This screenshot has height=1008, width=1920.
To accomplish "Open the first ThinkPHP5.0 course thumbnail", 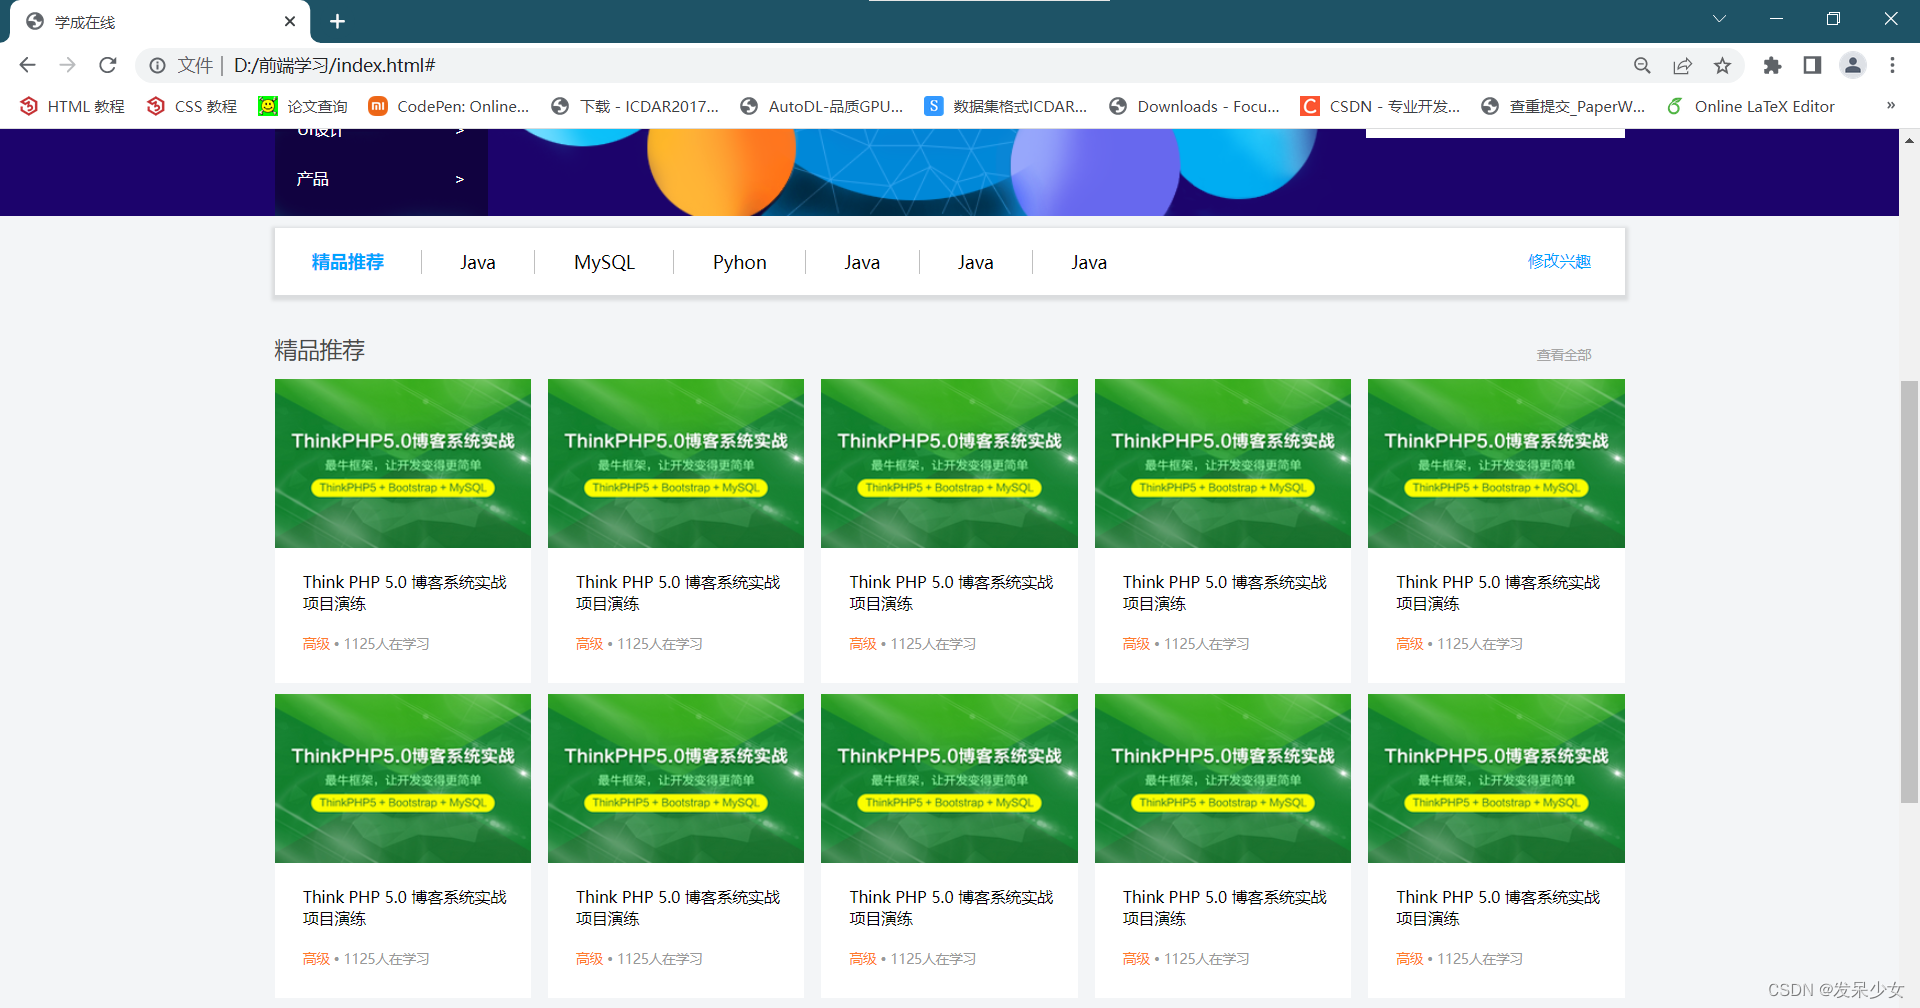I will [x=402, y=463].
